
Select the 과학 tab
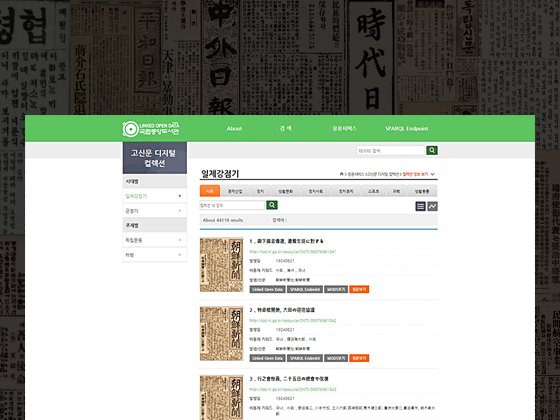click(396, 191)
